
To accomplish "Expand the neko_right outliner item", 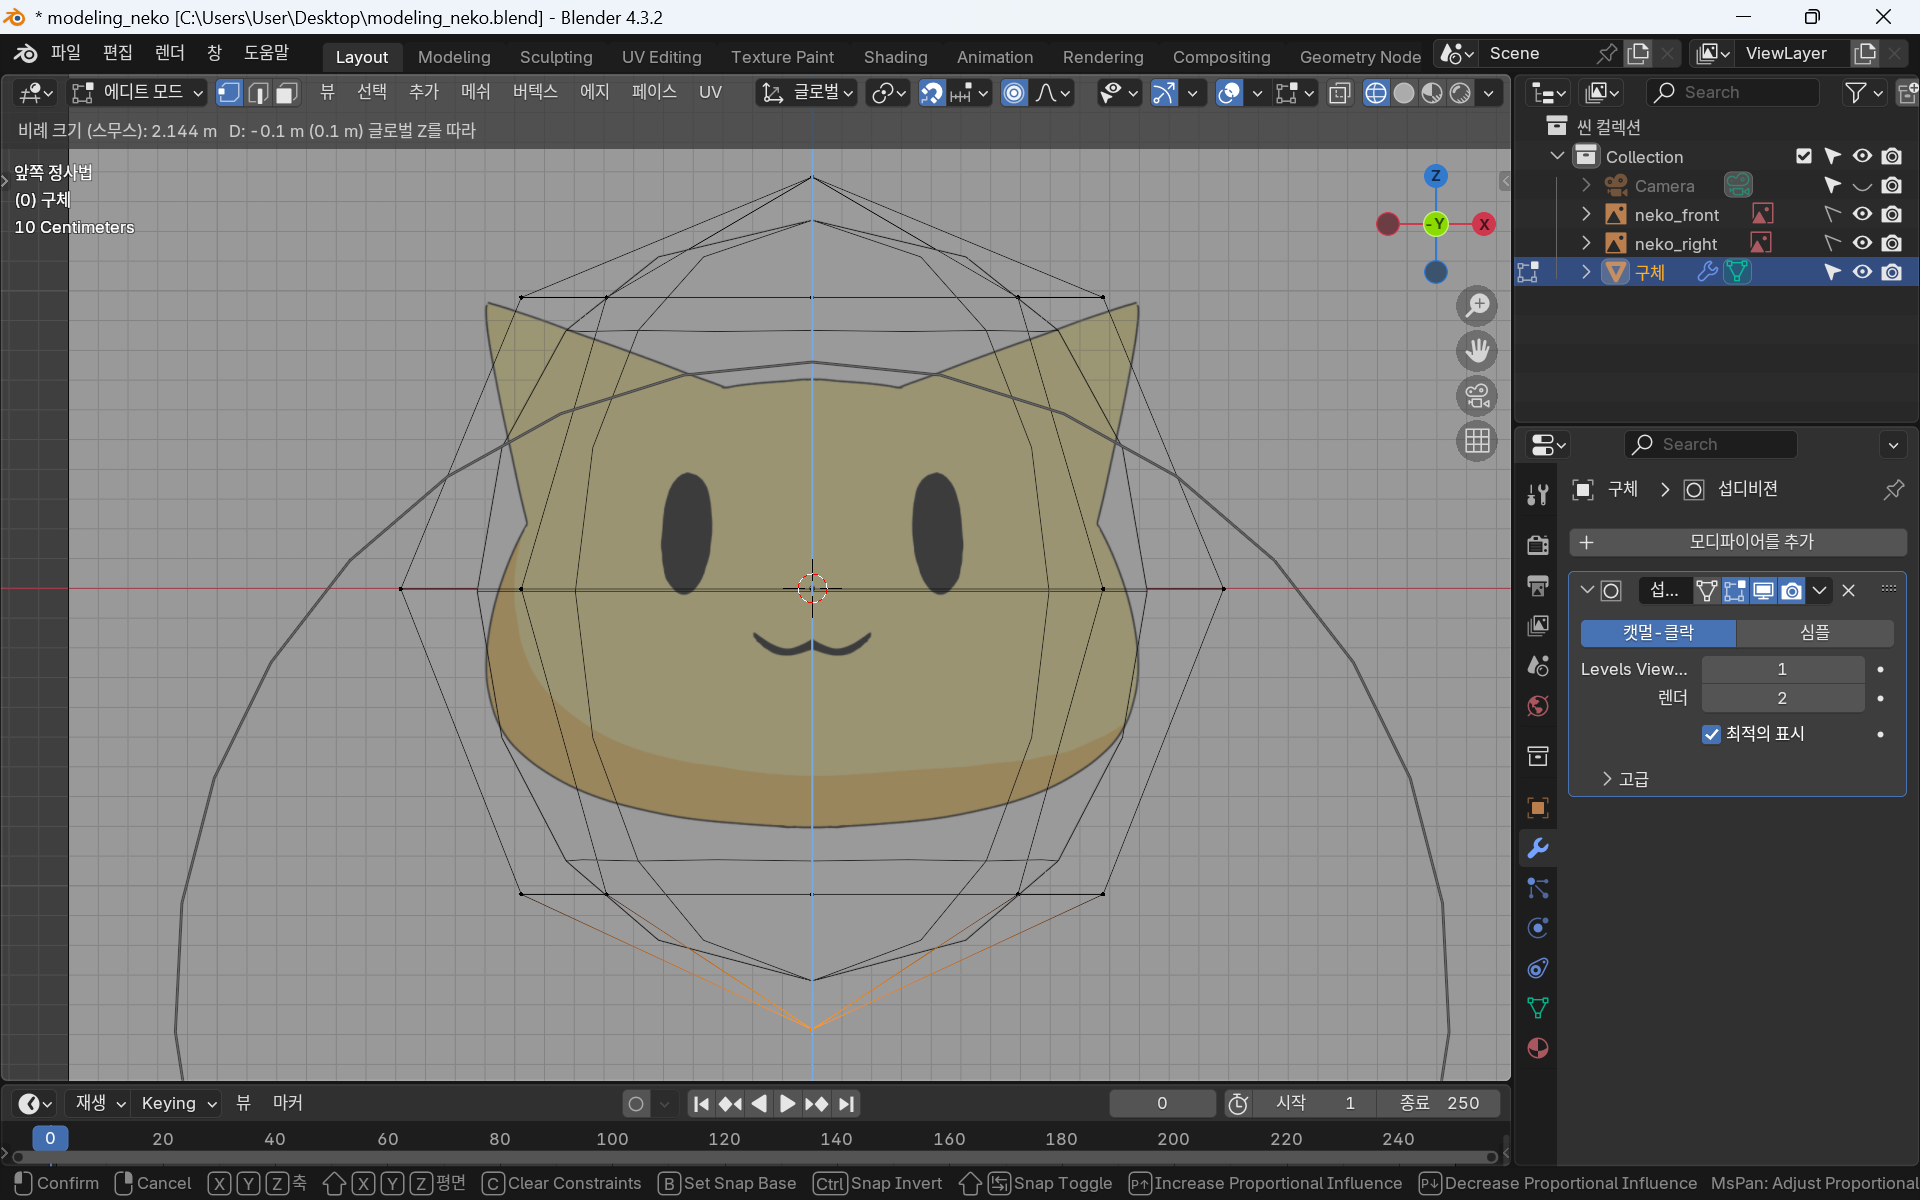I will click(1586, 243).
